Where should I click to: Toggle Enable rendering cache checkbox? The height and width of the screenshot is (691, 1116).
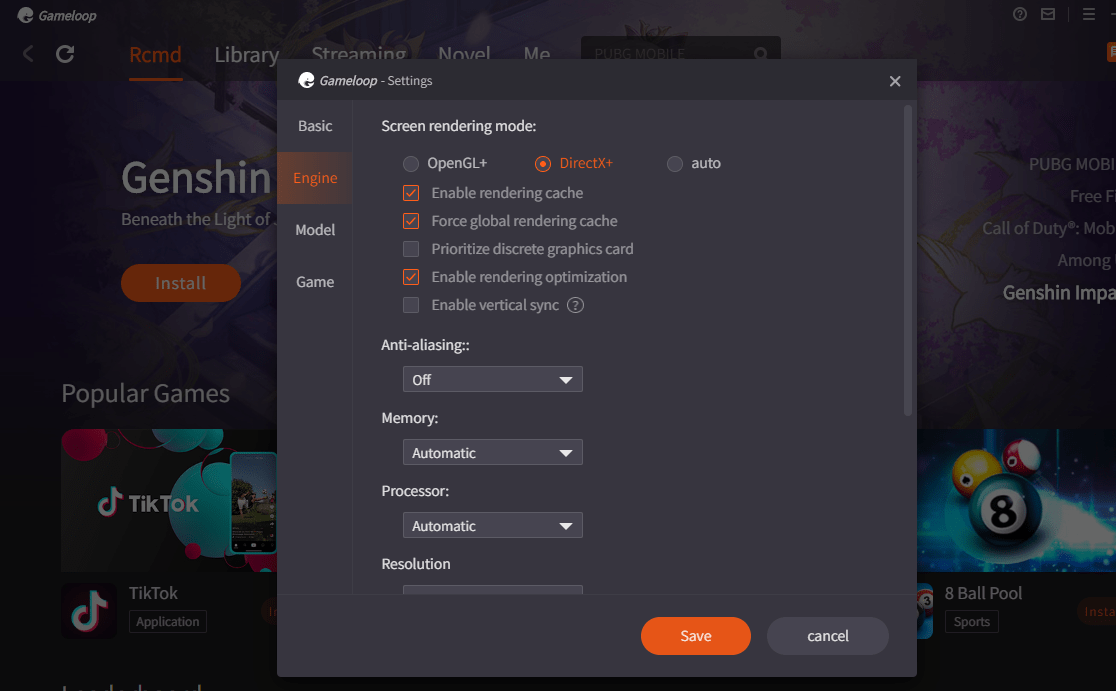(411, 193)
